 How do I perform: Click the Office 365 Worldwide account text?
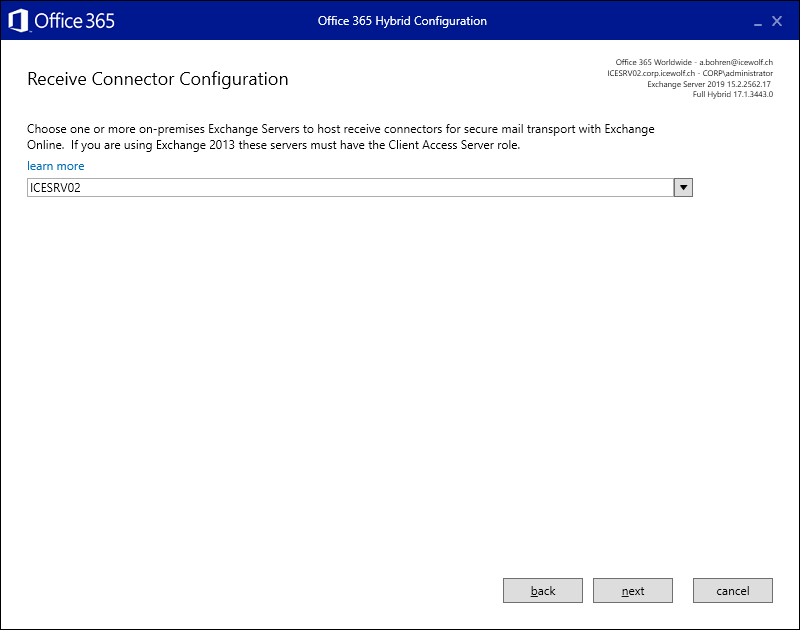(694, 62)
